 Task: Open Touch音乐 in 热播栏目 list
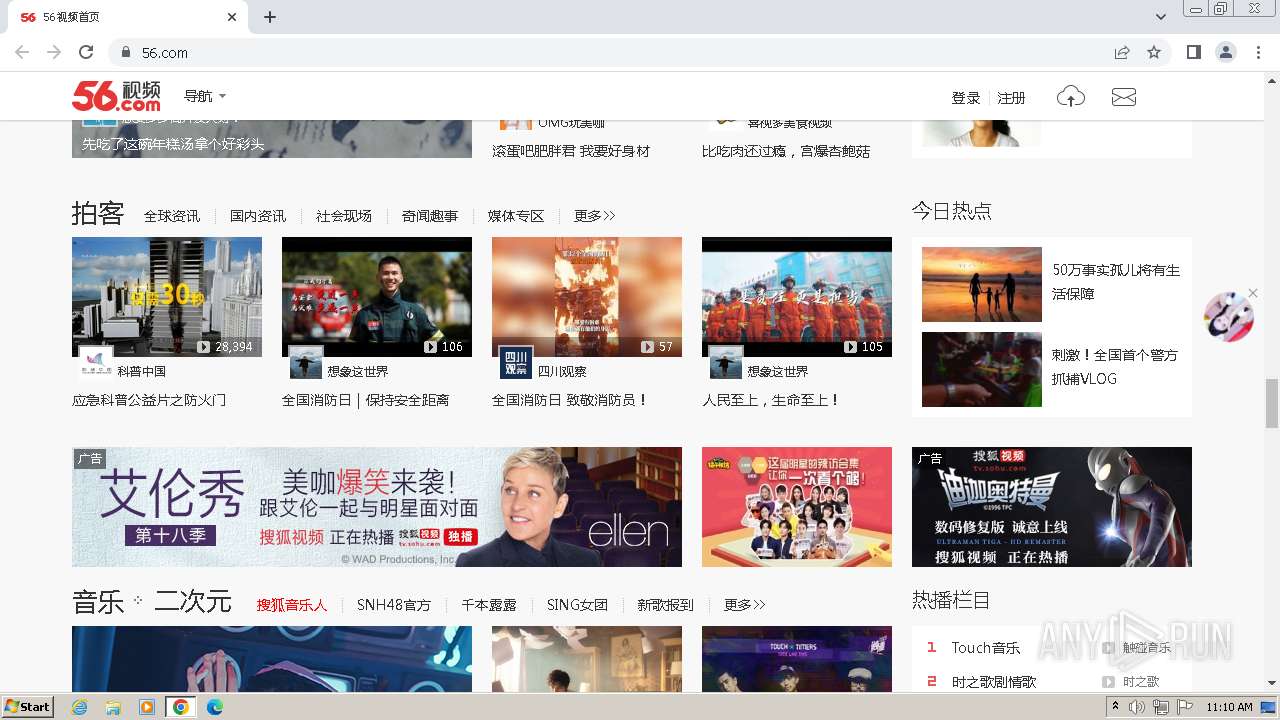pyautogui.click(x=986, y=648)
